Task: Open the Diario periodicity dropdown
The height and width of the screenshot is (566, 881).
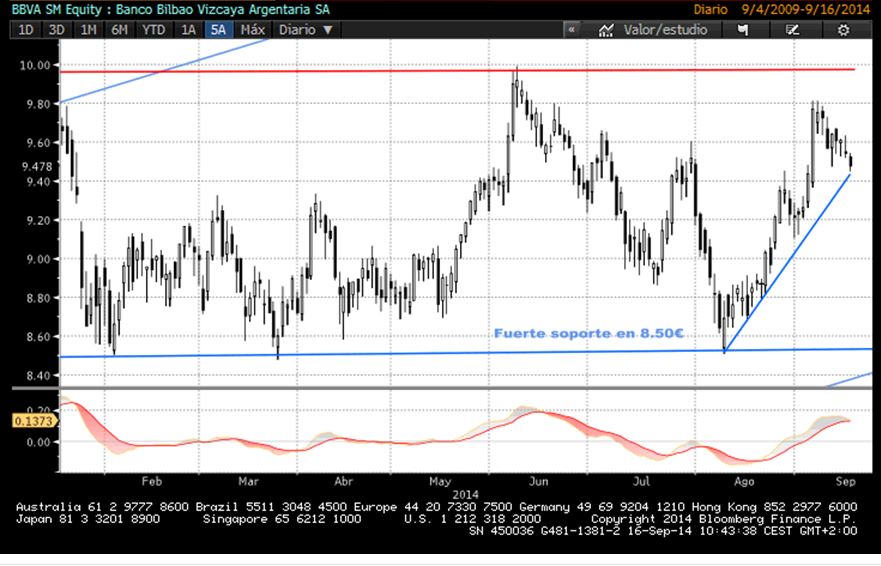Action: [x=306, y=30]
